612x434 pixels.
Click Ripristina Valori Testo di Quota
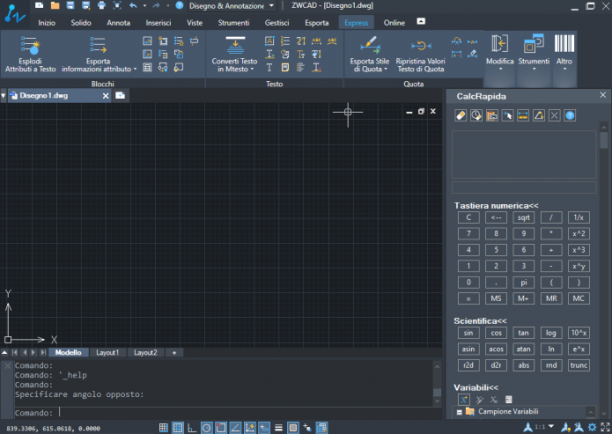tap(420, 54)
